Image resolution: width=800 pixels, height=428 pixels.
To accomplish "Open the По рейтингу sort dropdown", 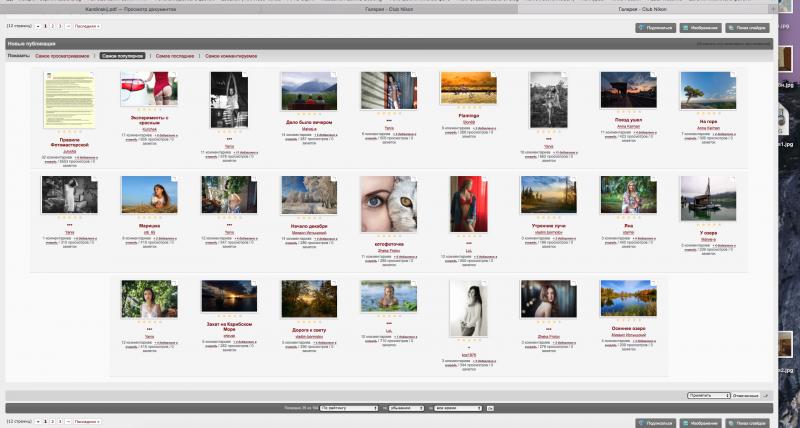I will (x=349, y=408).
